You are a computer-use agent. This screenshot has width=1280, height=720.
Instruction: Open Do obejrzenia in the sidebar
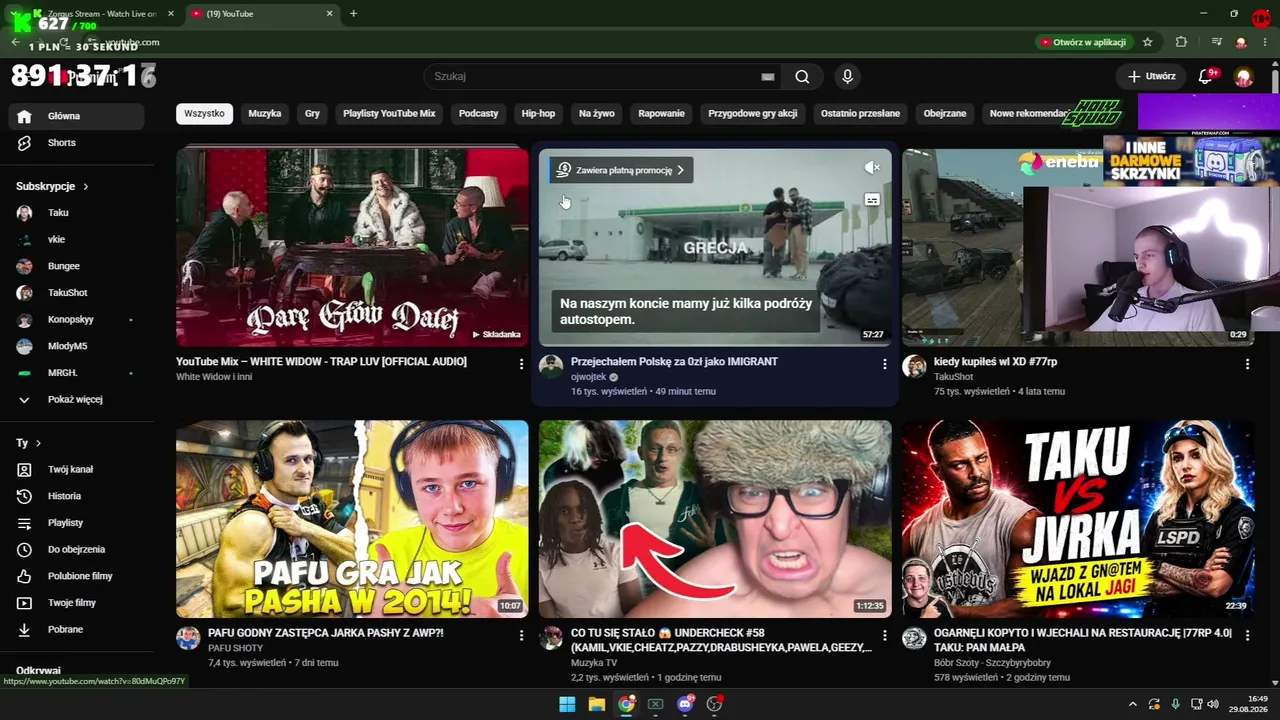76,549
